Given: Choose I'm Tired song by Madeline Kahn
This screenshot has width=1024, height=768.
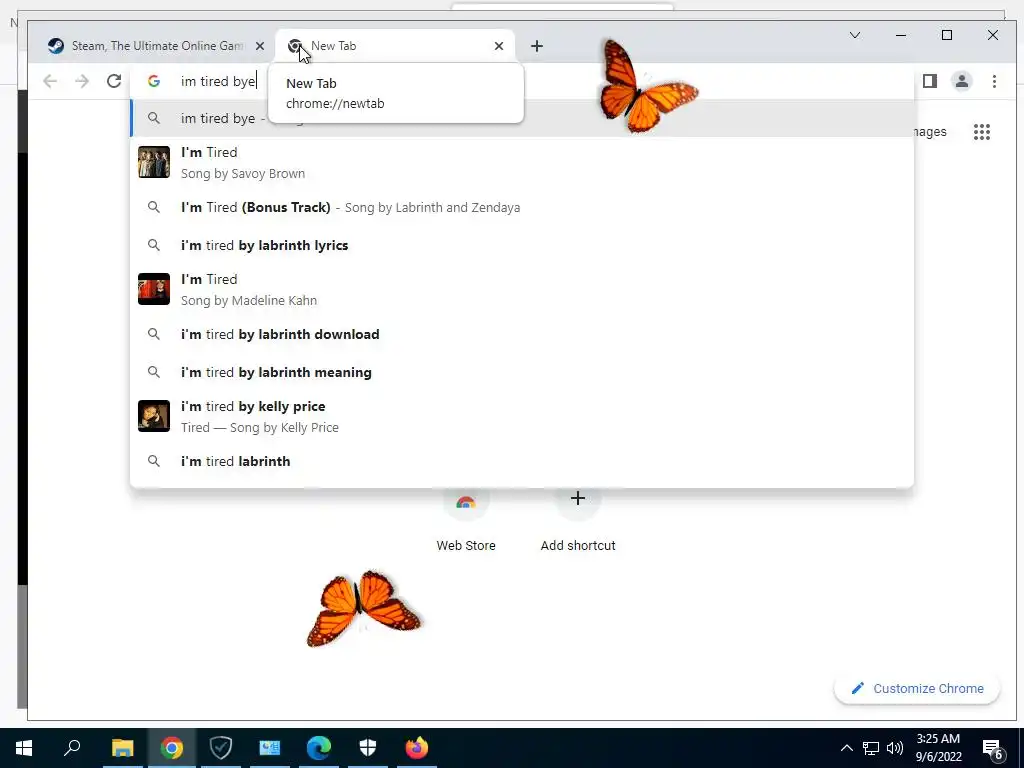Looking at the screenshot, I should (x=522, y=289).
